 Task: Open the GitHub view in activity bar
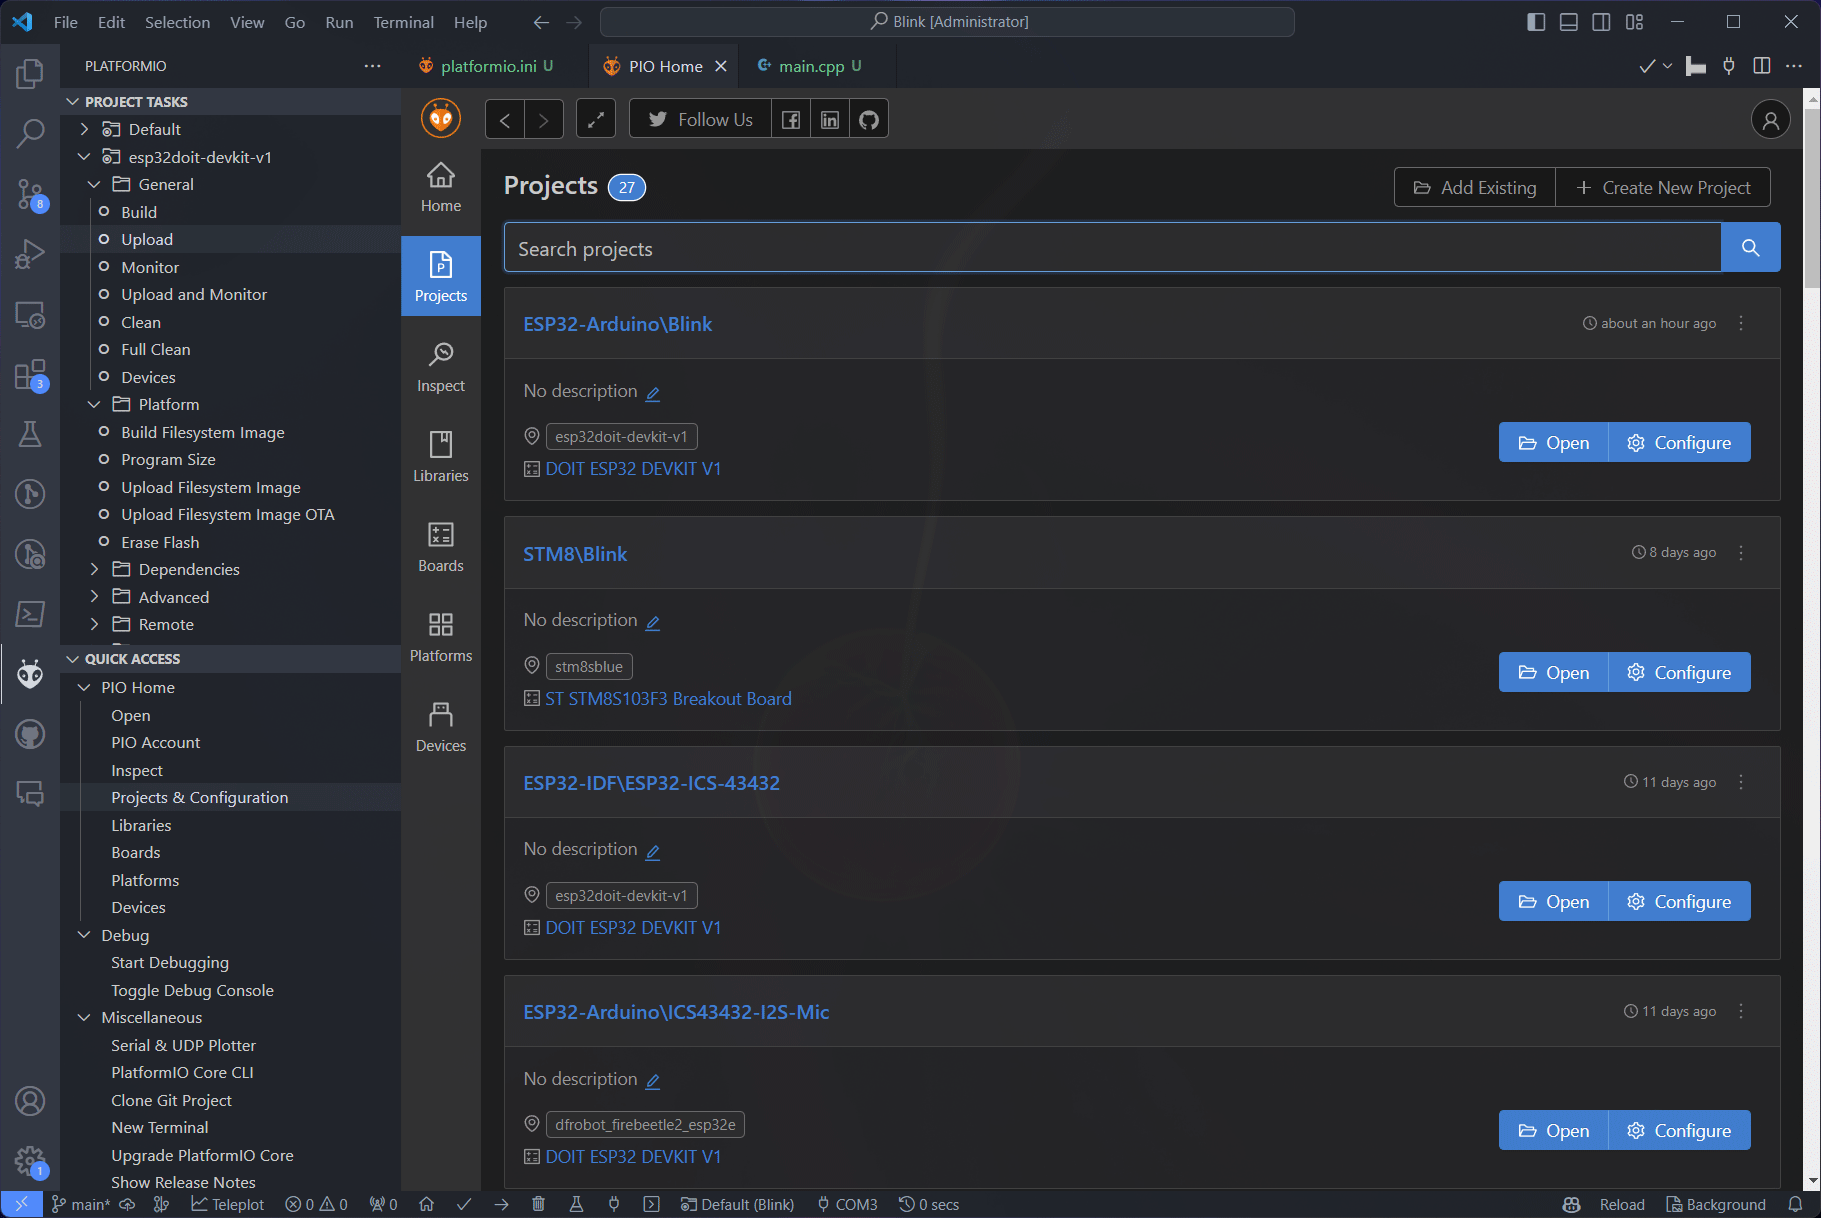[30, 735]
